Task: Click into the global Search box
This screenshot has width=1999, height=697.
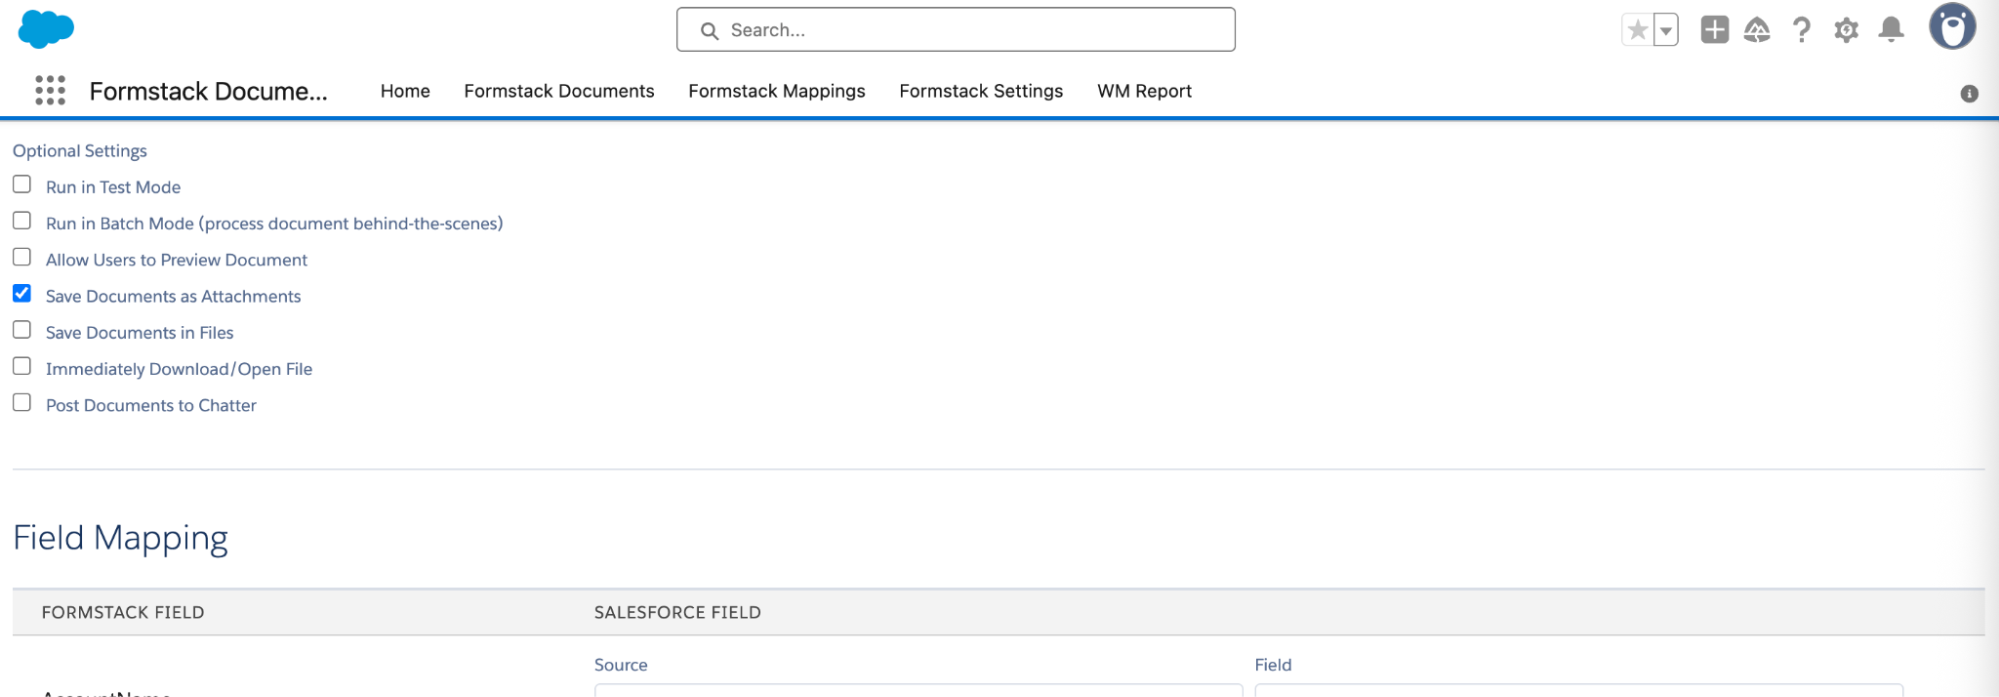Action: pos(955,30)
